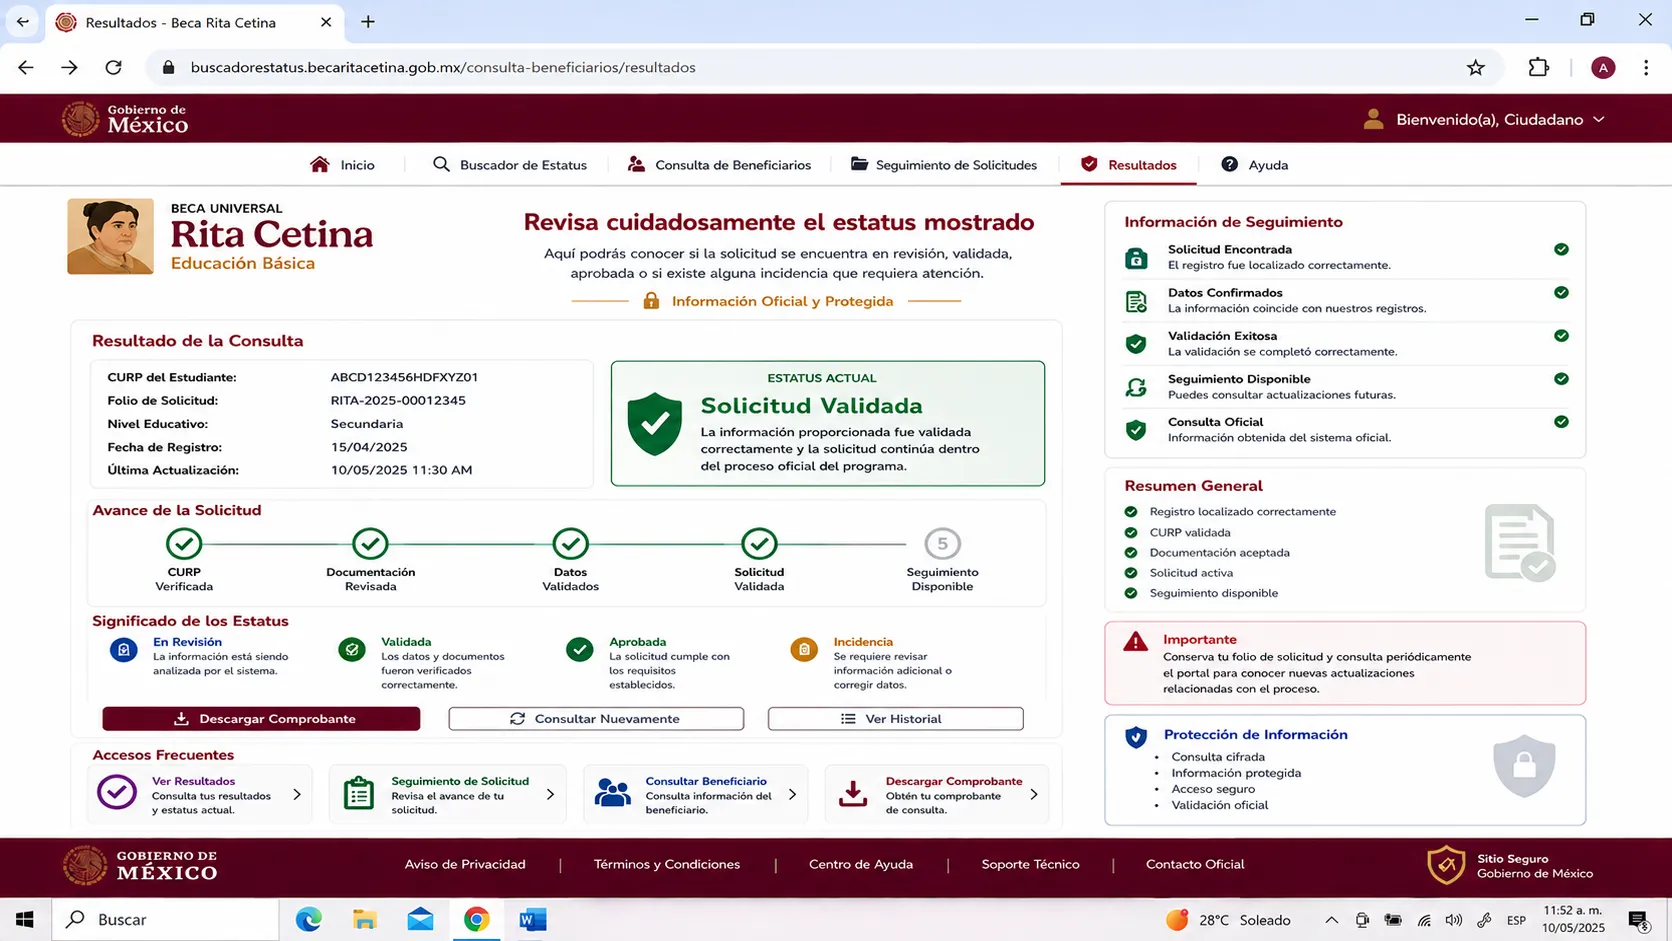Viewport: 1672px width, 941px height.
Task: Click green check next to Seguimiento Disponible row
Action: click(1561, 379)
